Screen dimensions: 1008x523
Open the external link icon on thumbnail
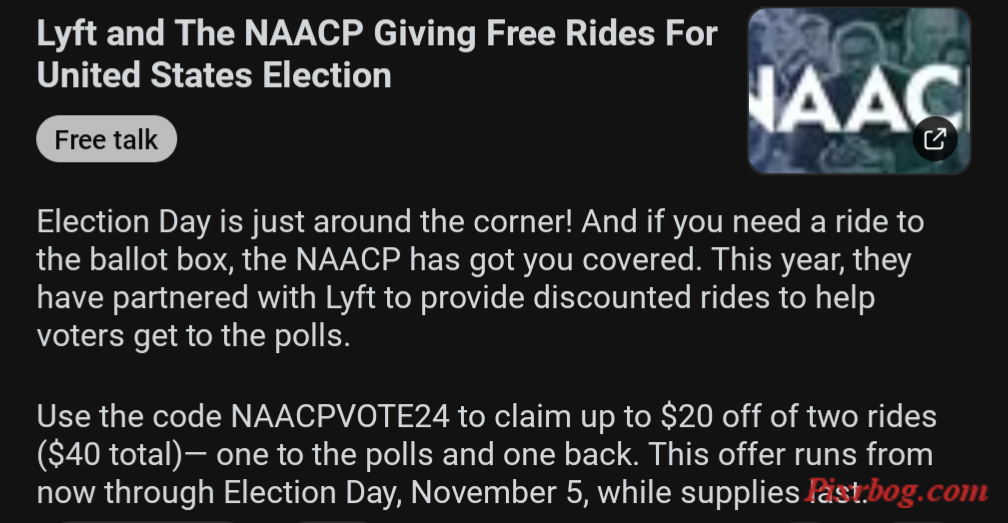click(x=935, y=139)
